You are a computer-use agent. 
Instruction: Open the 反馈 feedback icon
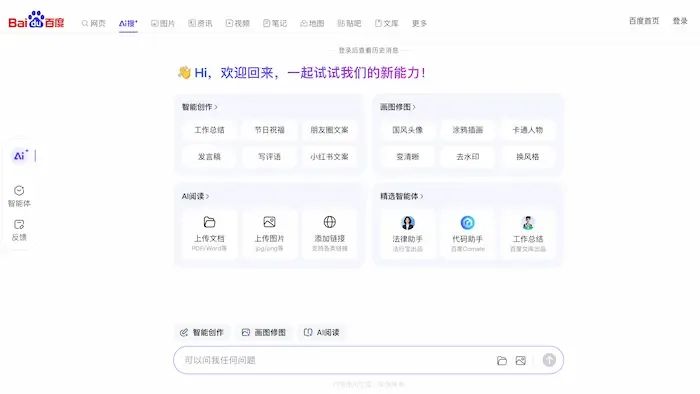click(x=19, y=230)
